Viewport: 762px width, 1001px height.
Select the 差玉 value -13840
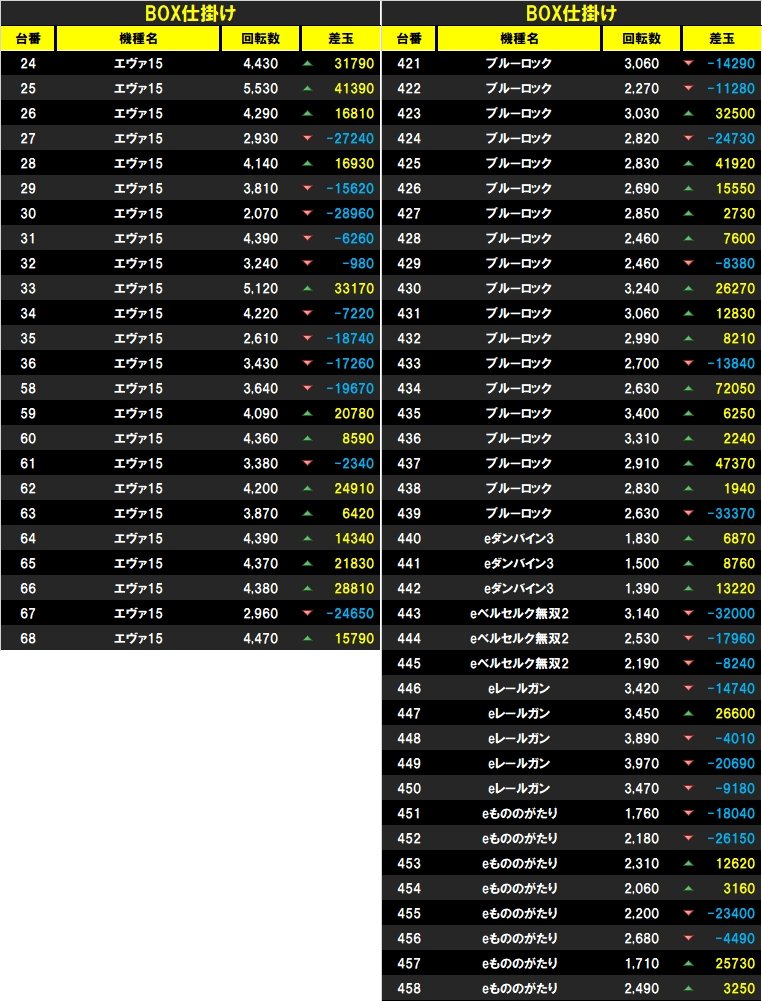pos(731,364)
